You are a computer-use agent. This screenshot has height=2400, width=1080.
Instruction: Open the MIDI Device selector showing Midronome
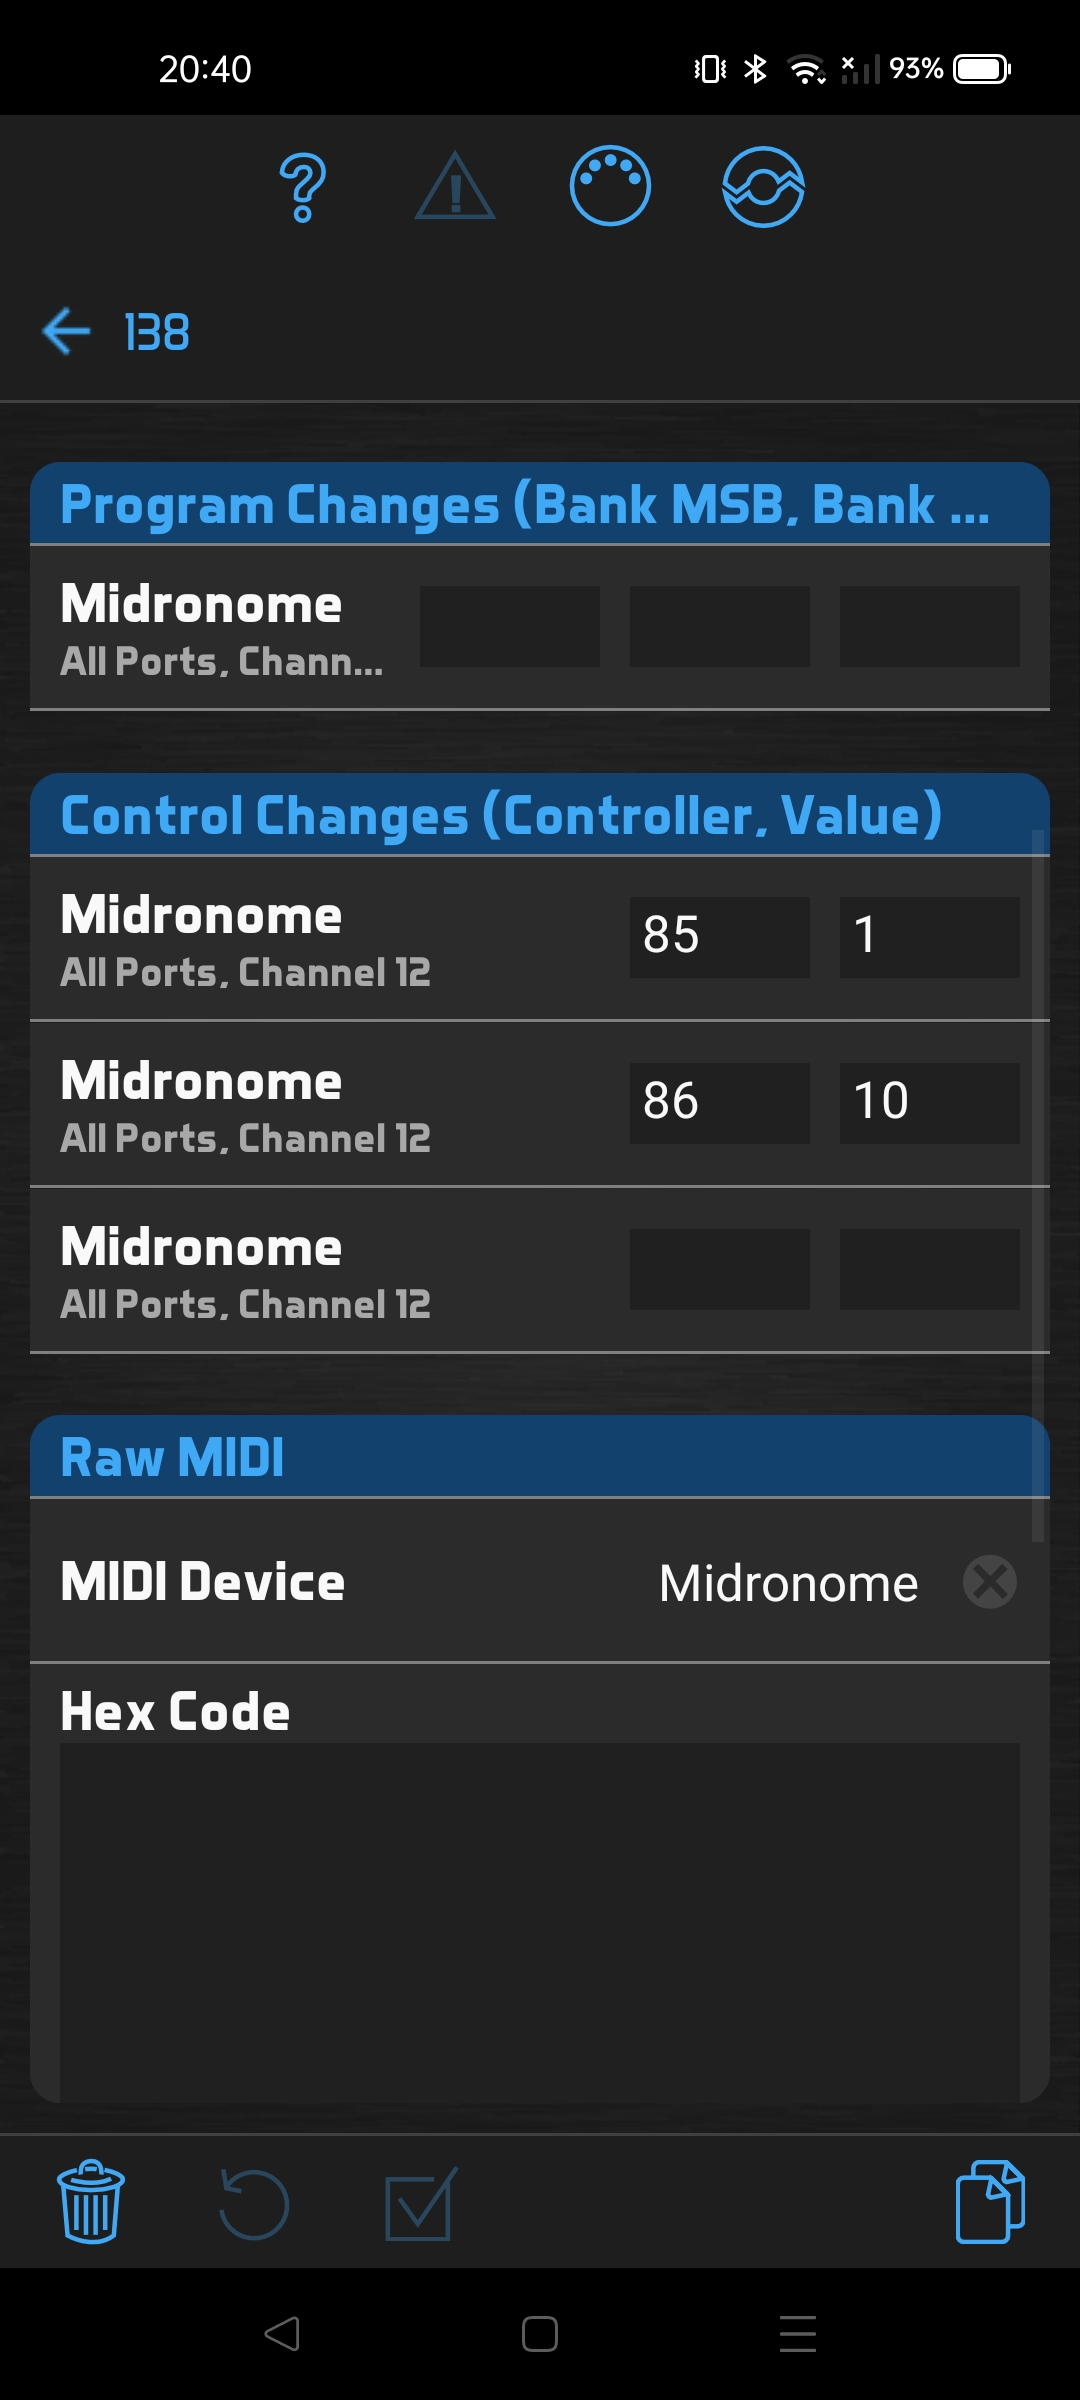click(x=788, y=1583)
